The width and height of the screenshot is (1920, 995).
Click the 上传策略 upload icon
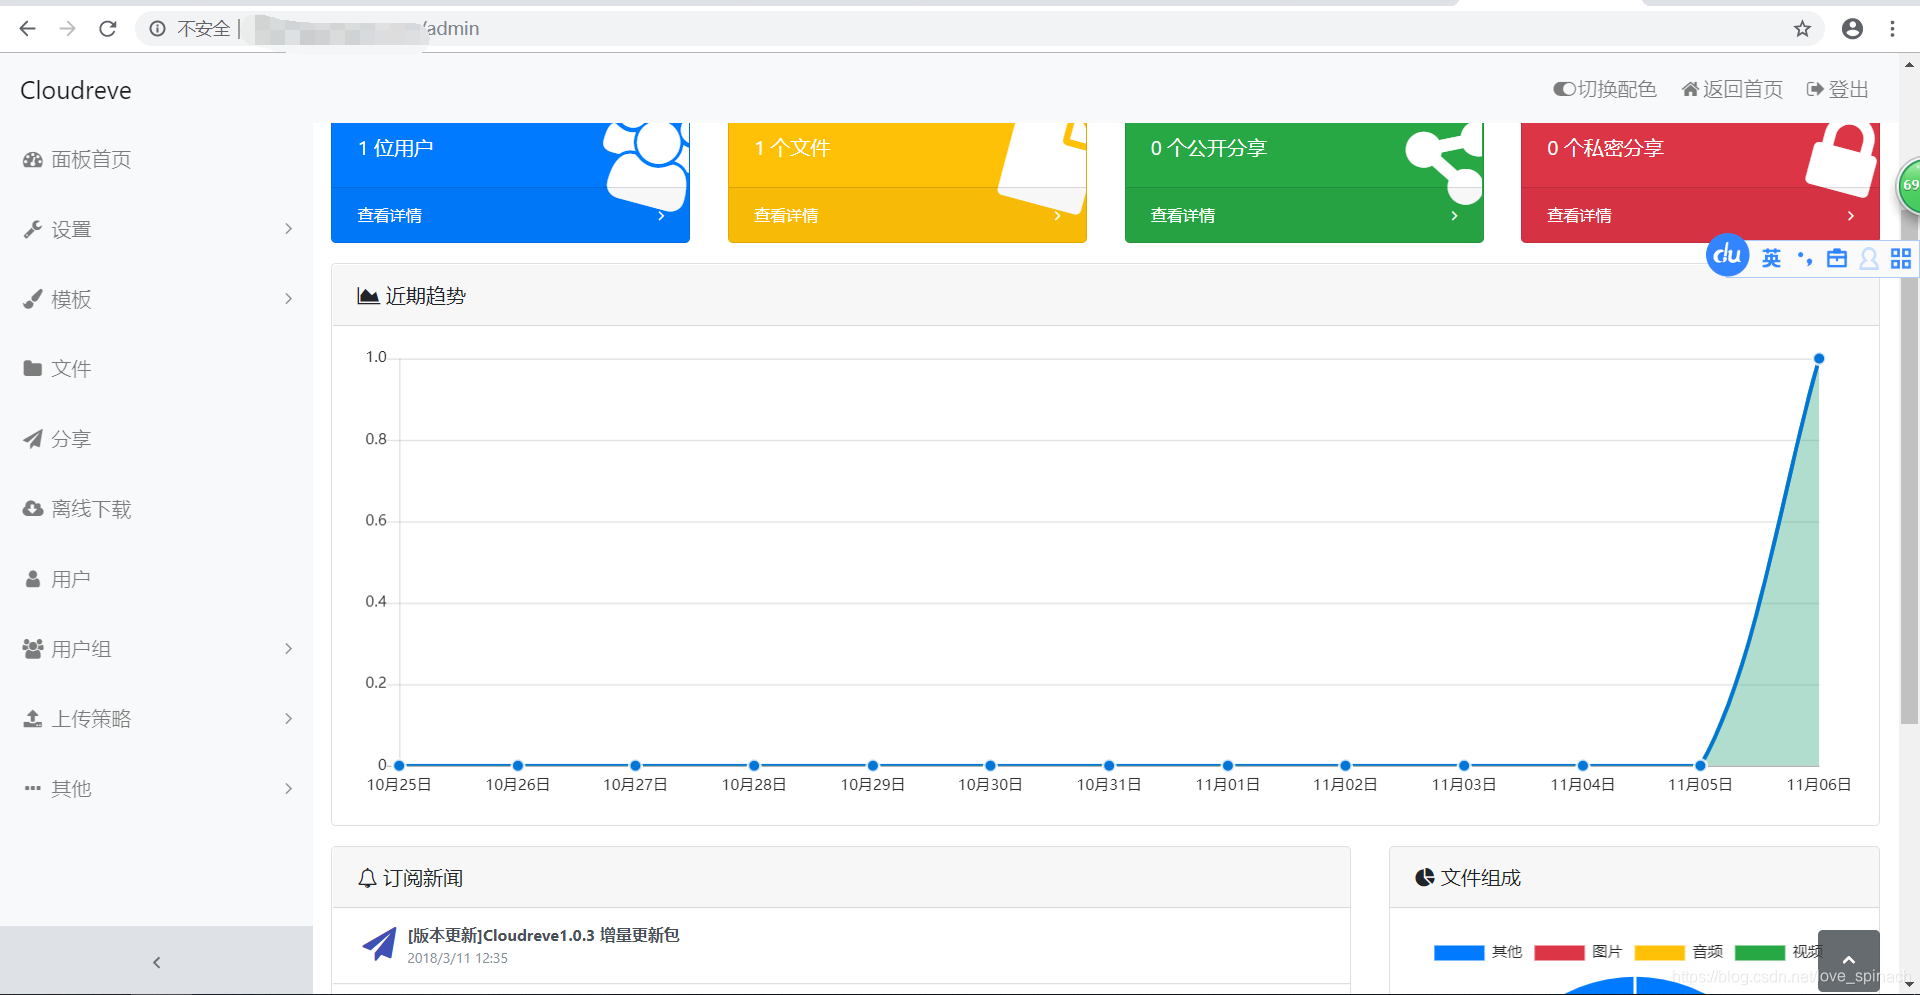pos(33,719)
